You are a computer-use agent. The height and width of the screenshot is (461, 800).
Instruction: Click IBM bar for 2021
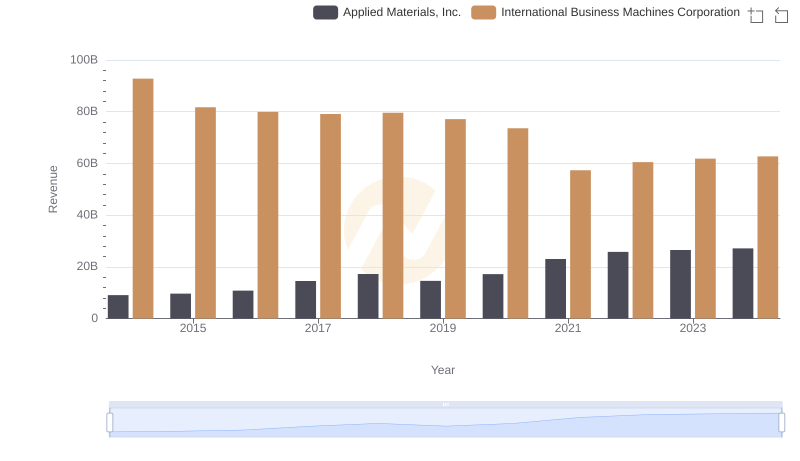click(581, 244)
